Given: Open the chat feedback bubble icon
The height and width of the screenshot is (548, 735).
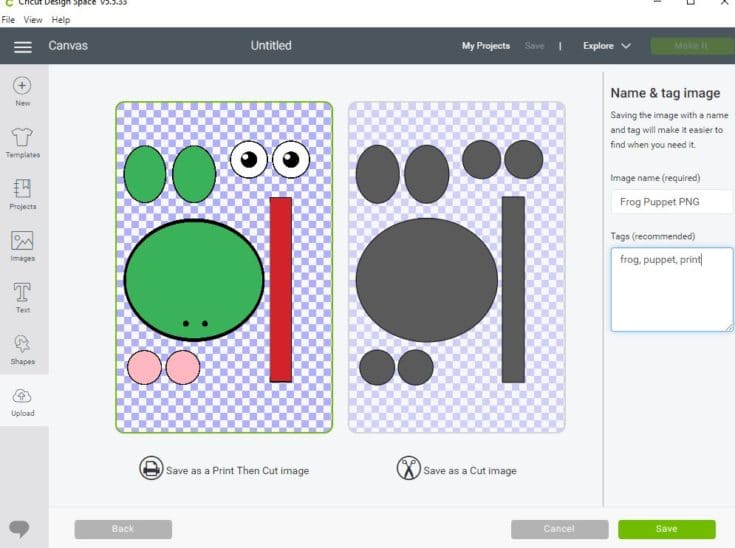Looking at the screenshot, I should tap(19, 528).
